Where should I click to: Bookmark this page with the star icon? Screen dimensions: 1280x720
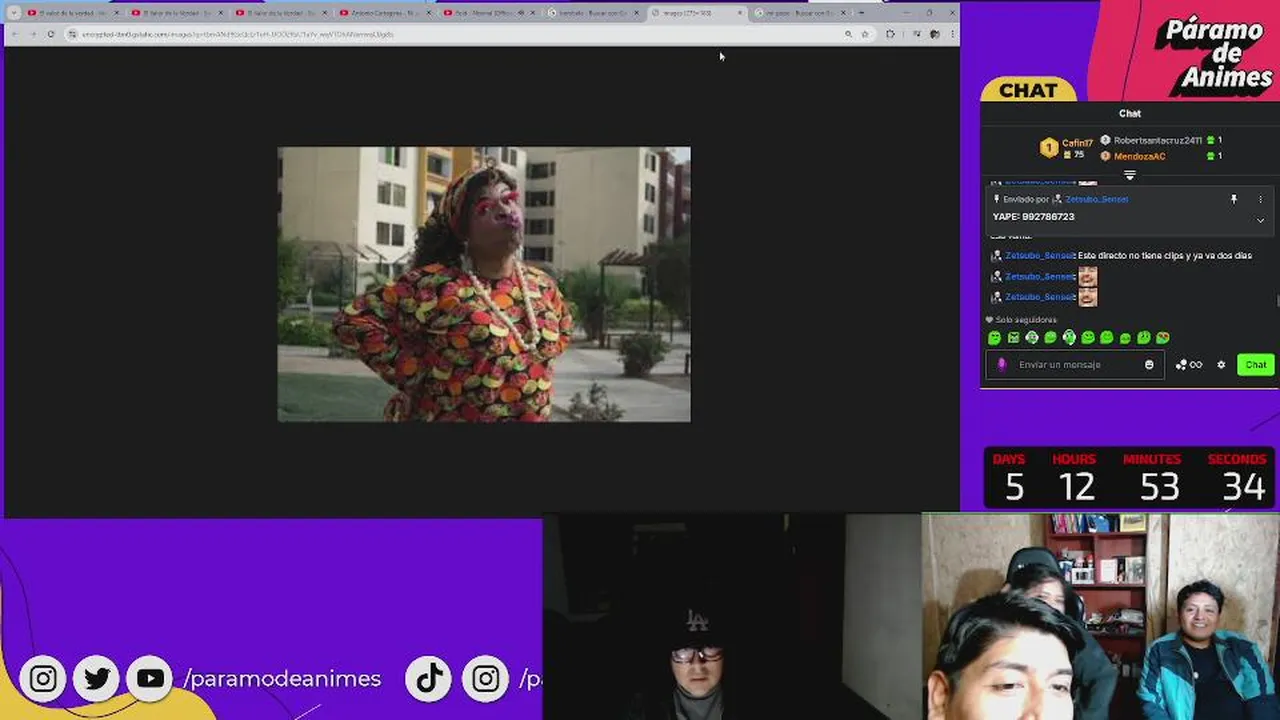[x=865, y=34]
